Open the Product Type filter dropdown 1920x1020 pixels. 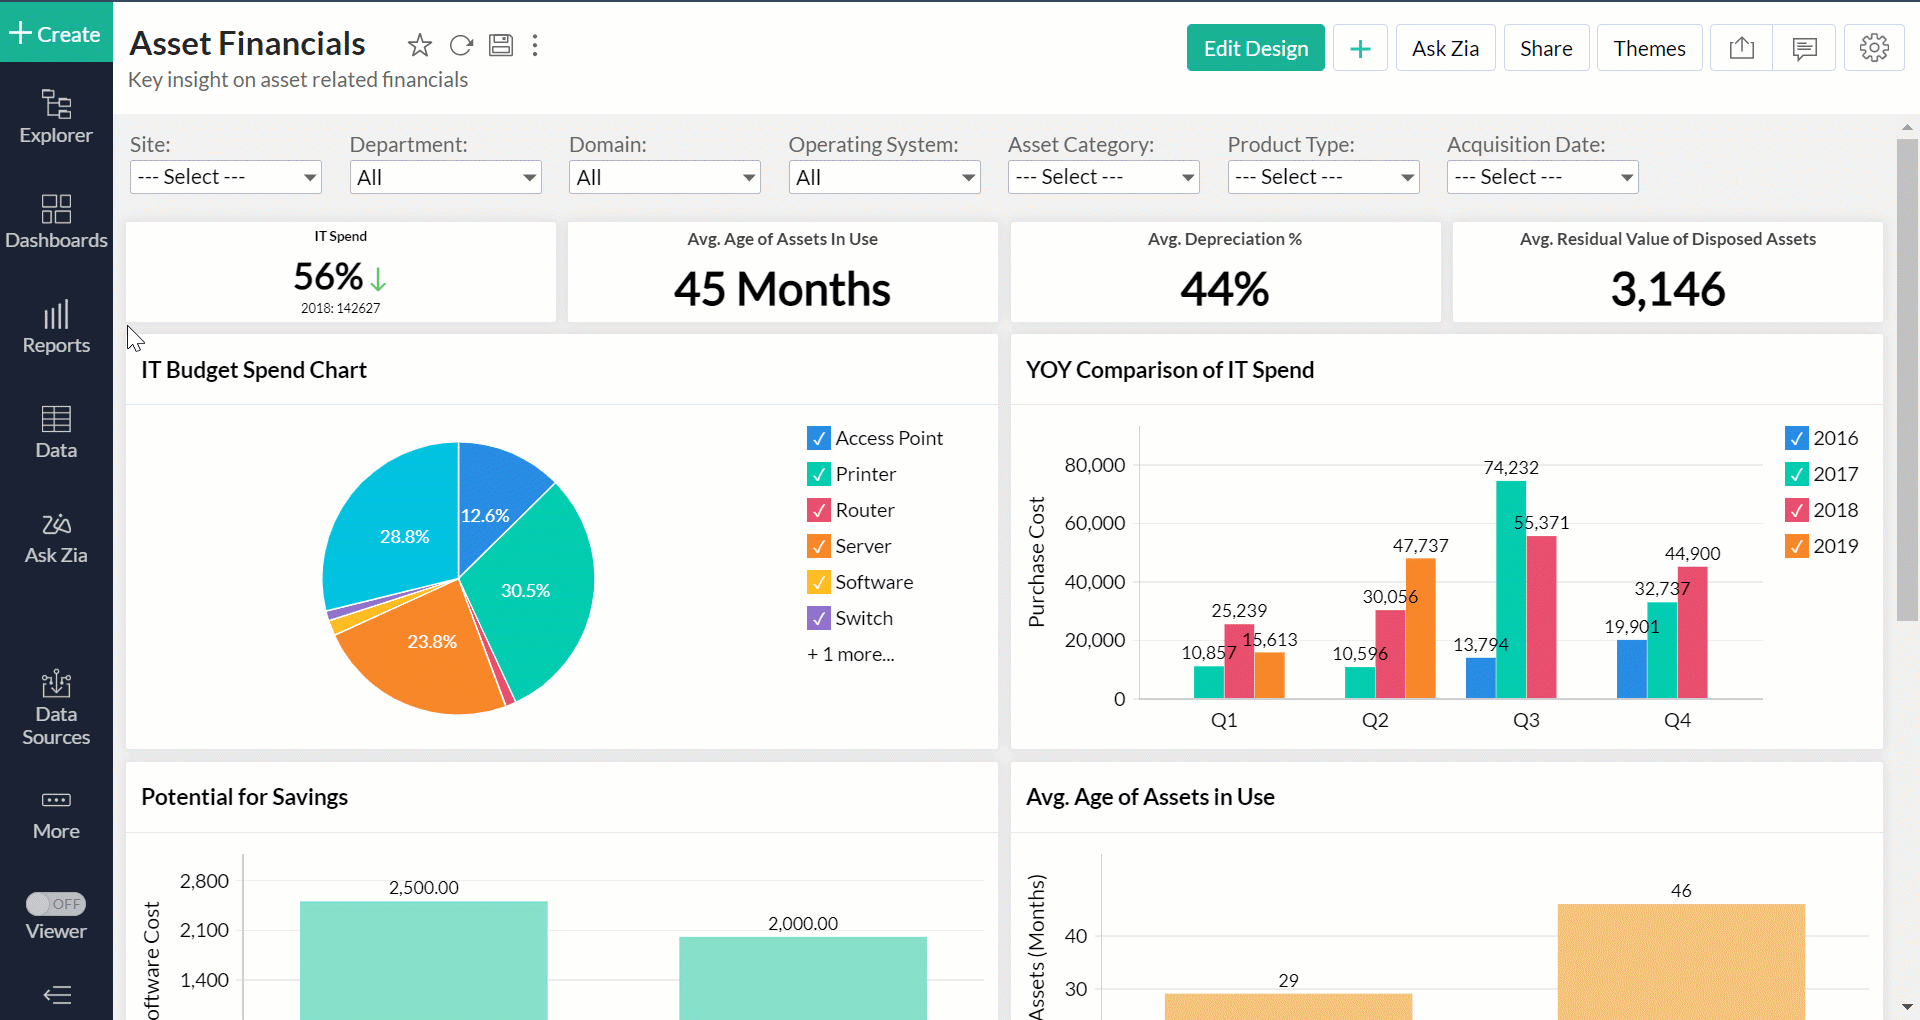[x=1323, y=177]
